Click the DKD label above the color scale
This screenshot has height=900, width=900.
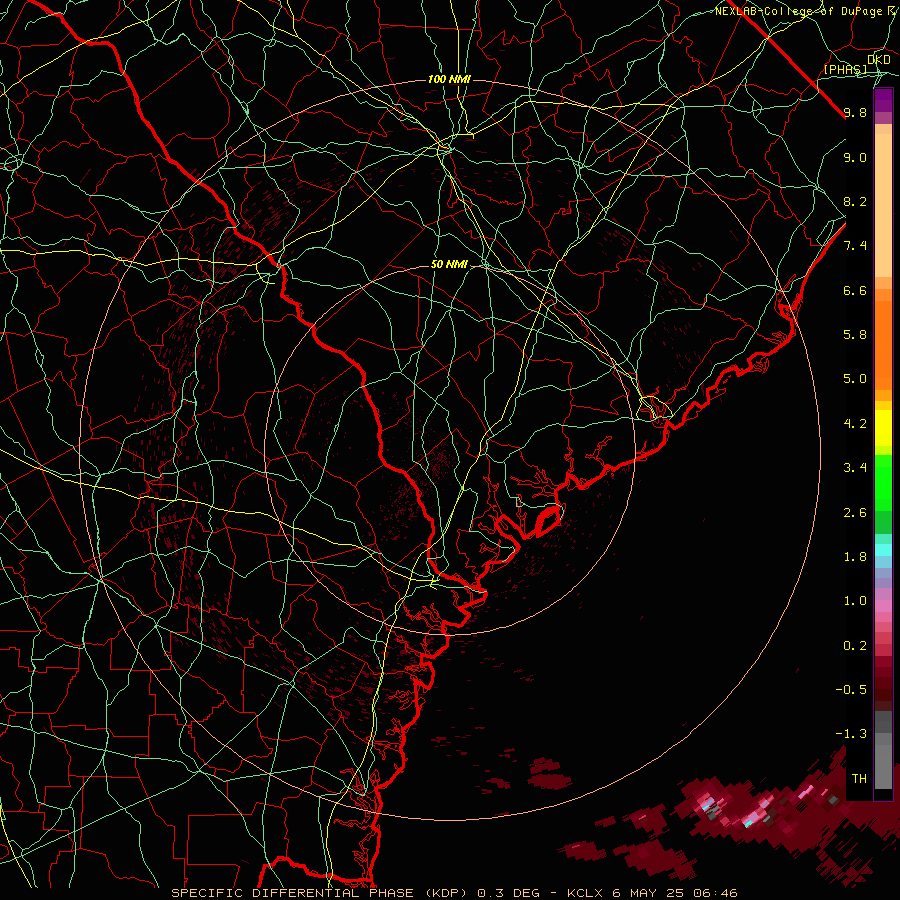[878, 60]
